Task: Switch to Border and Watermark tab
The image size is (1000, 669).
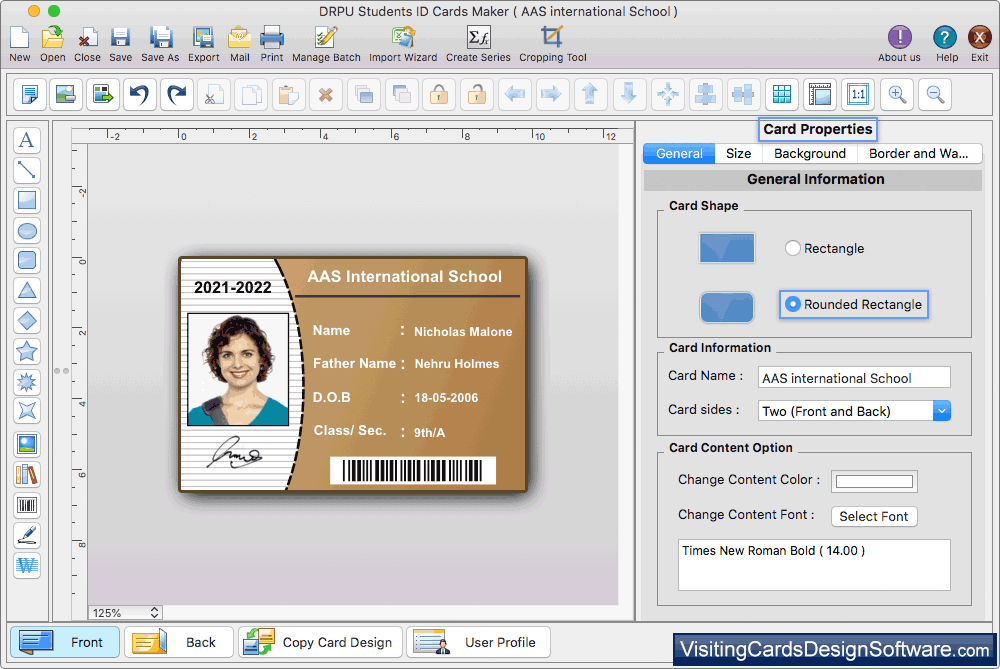Action: 918,154
